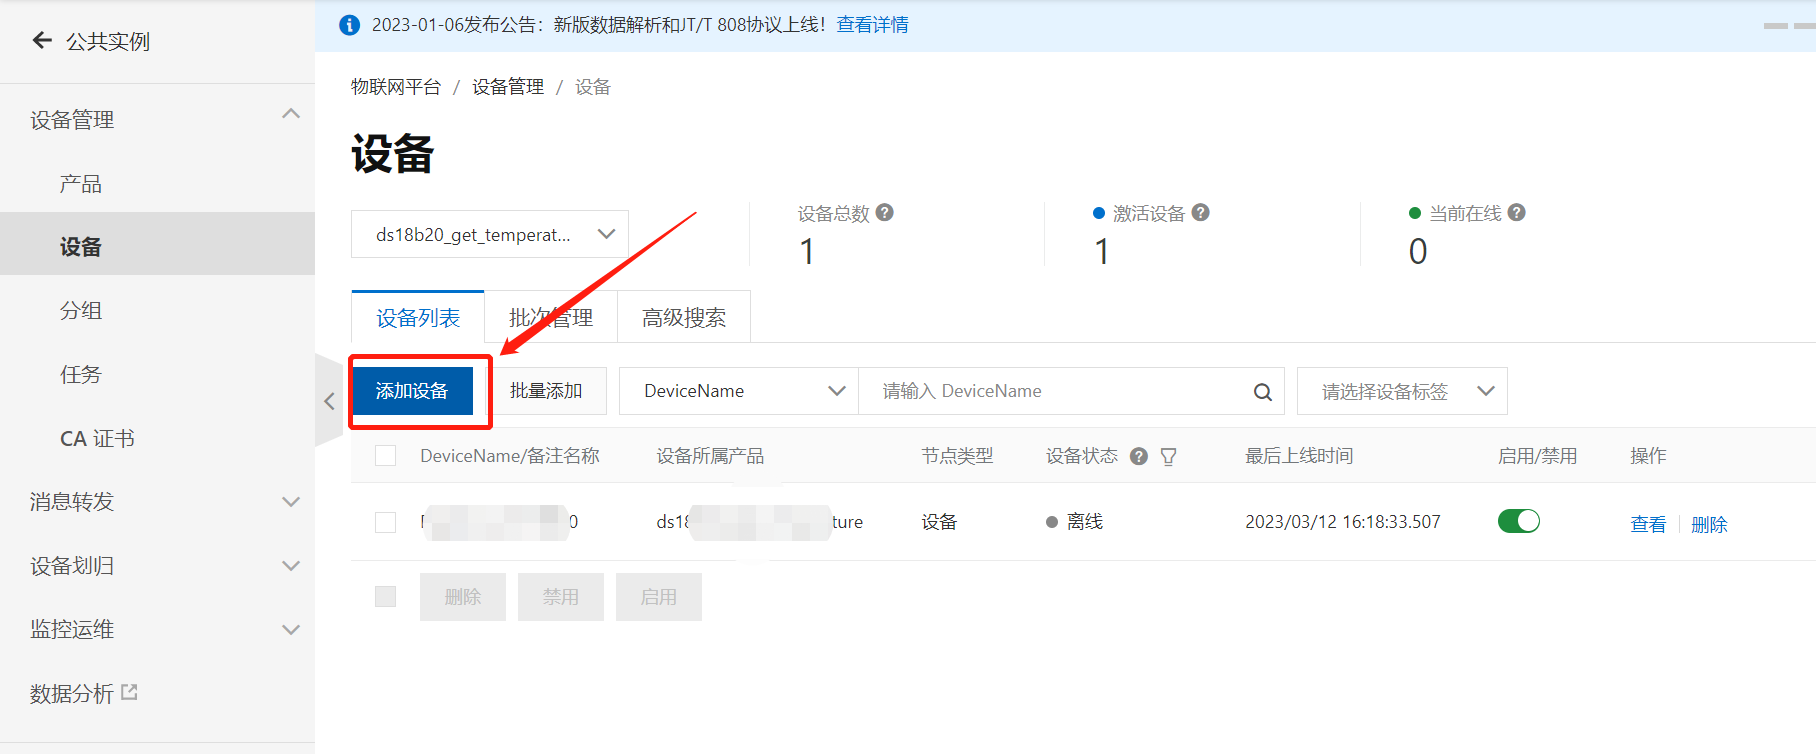Open the help icon next to 激活设备
The width and height of the screenshot is (1816, 754).
[x=1200, y=212]
